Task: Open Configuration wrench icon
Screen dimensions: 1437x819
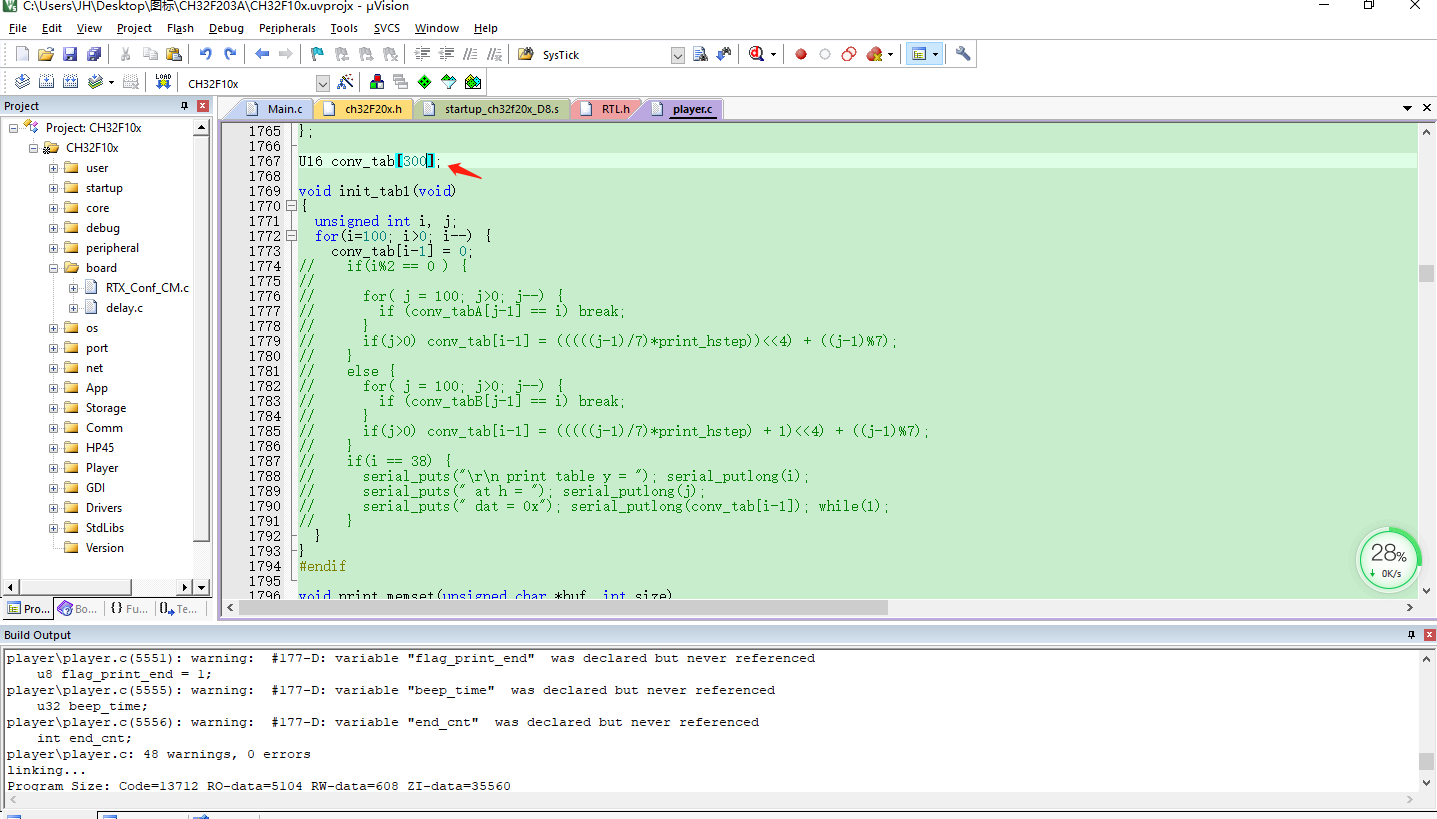Action: pyautogui.click(x=963, y=54)
